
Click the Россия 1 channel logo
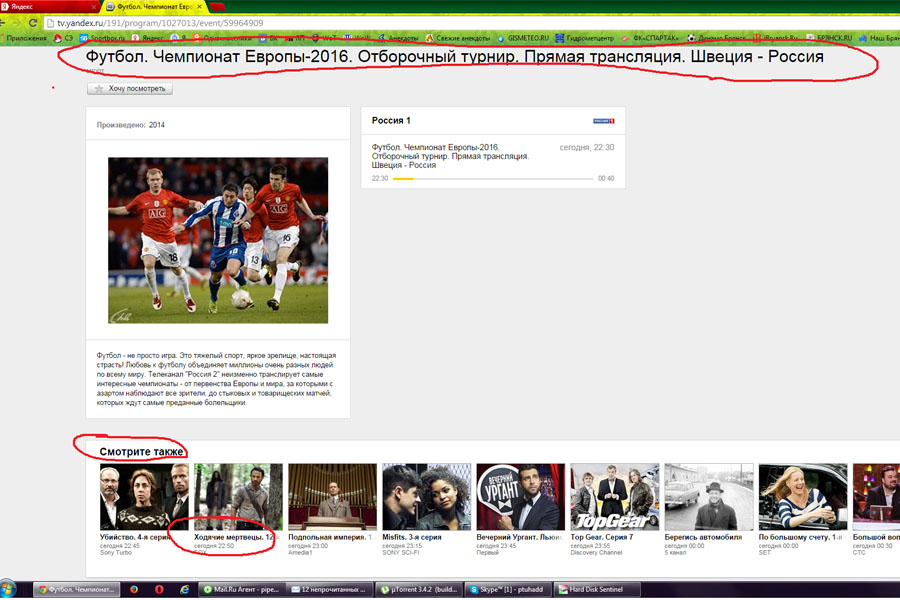[x=603, y=121]
